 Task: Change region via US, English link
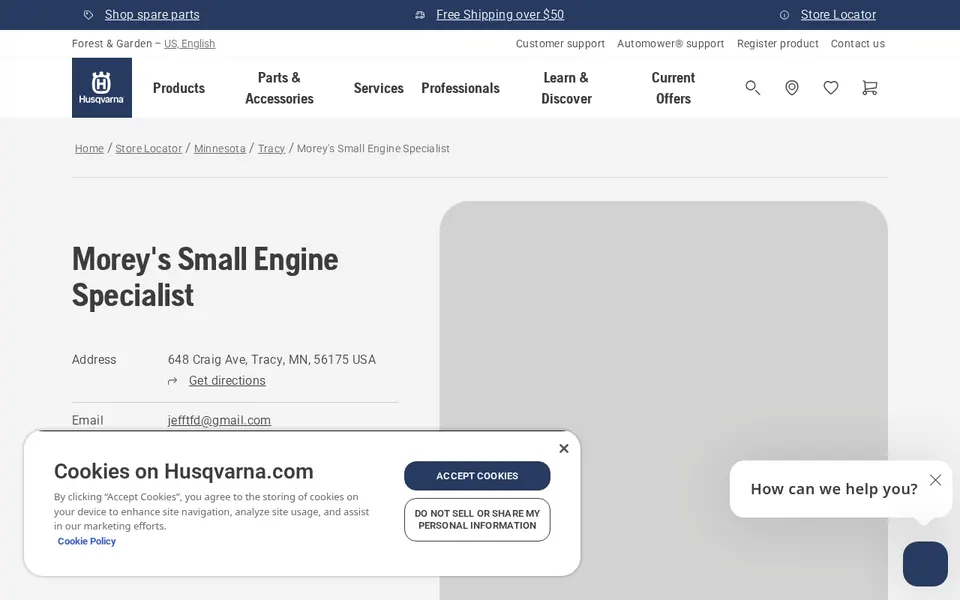point(189,43)
